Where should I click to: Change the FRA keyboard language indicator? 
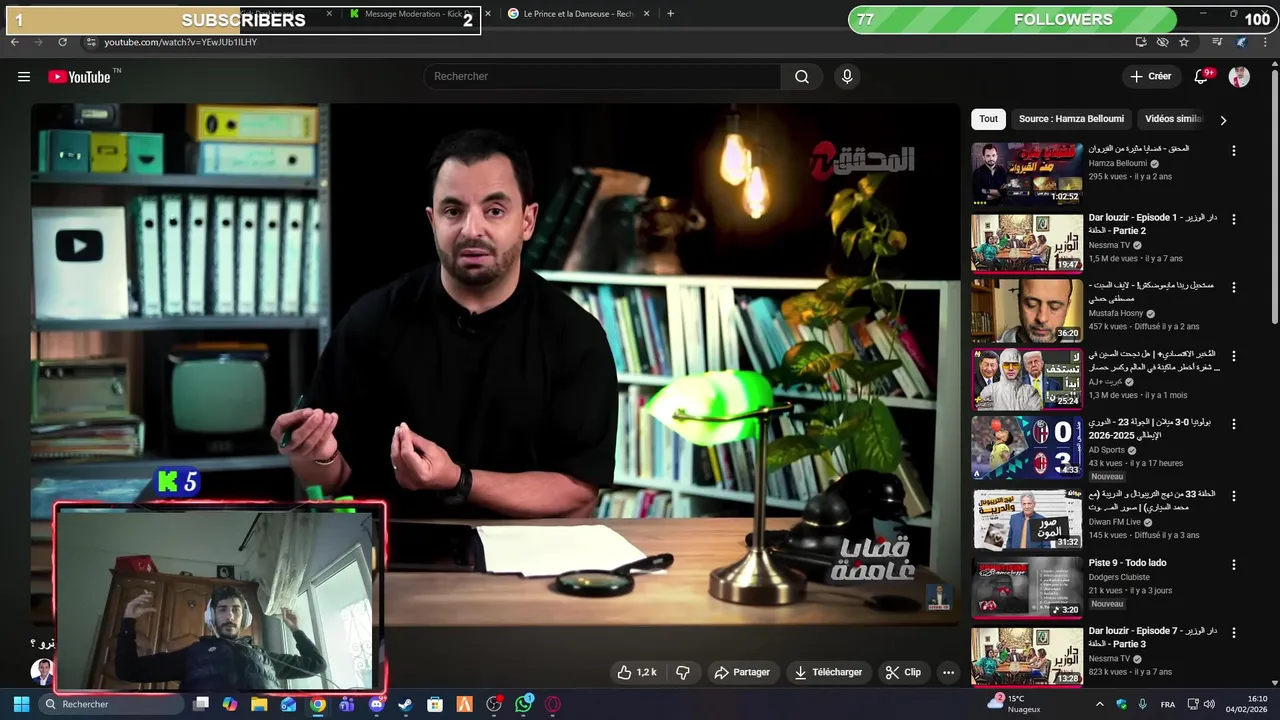pyautogui.click(x=1167, y=705)
